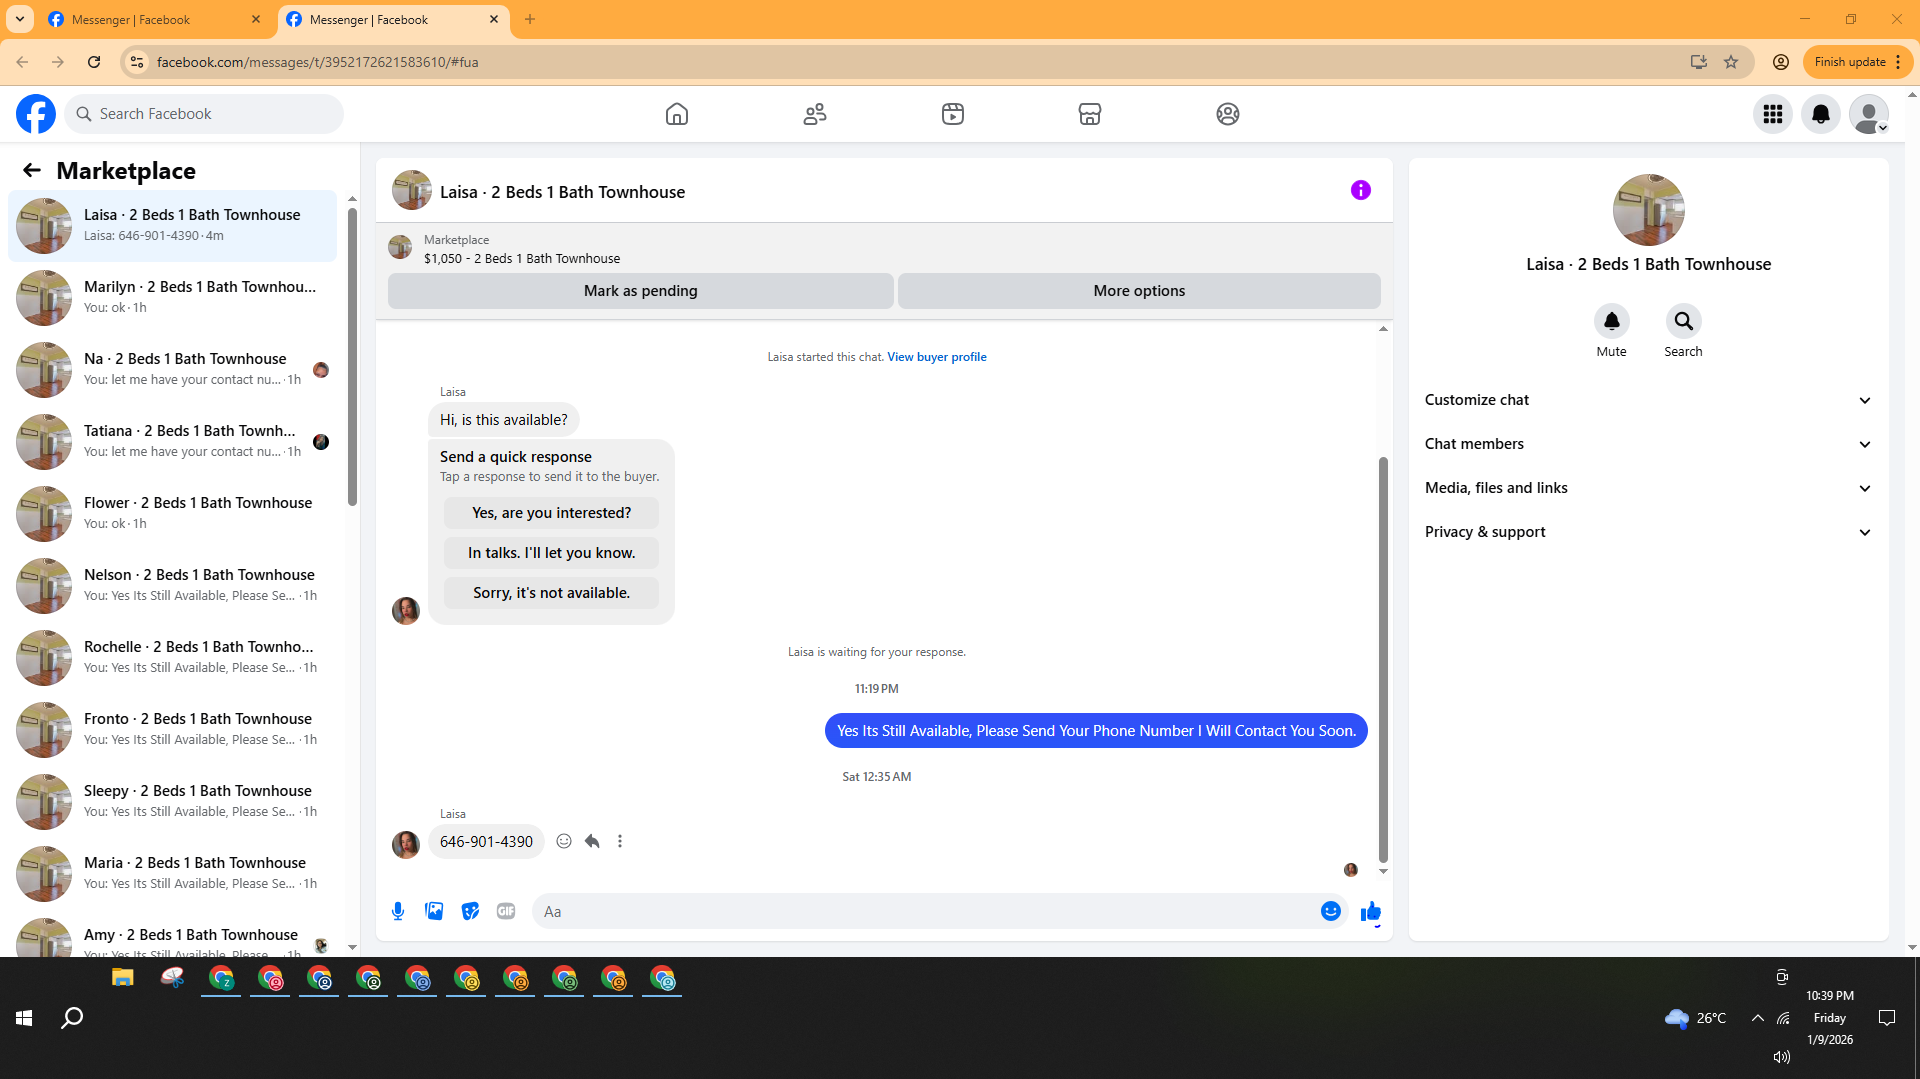Bookmark this page with the star icon
Screen dimensions: 1920x1079
point(1731,62)
